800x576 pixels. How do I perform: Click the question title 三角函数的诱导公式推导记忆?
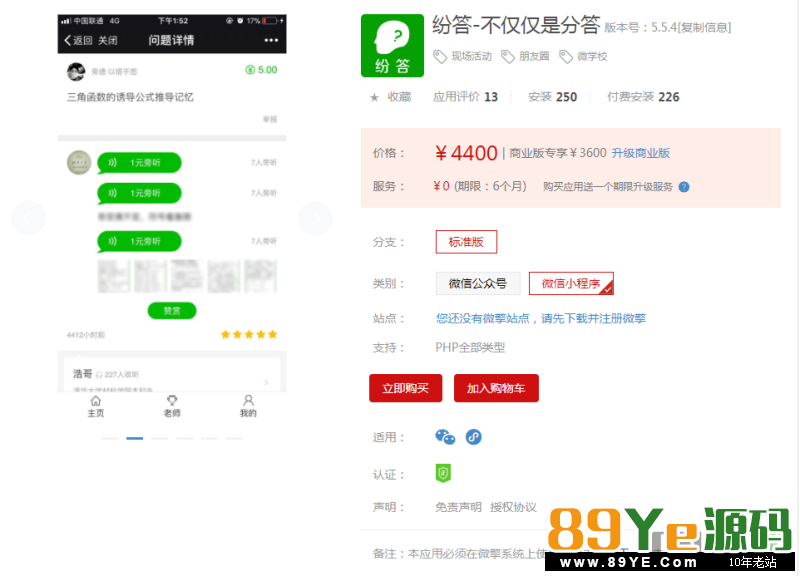131,97
